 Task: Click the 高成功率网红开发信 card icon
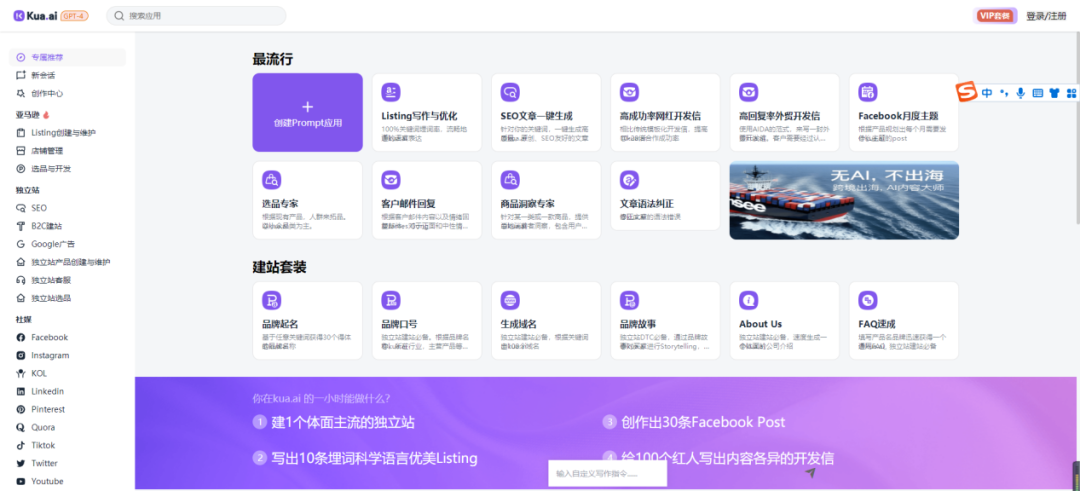[x=629, y=92]
